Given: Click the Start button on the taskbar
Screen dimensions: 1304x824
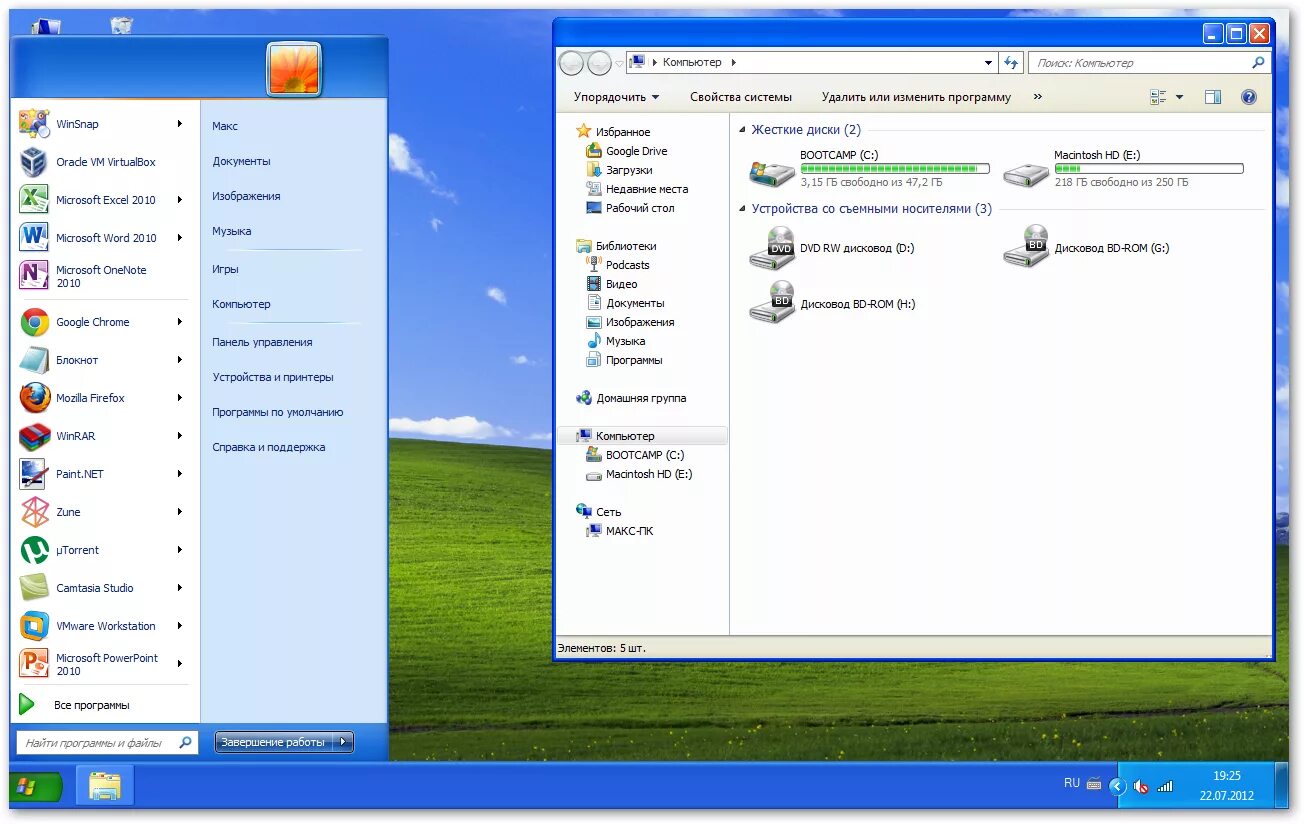Looking at the screenshot, I should 35,786.
